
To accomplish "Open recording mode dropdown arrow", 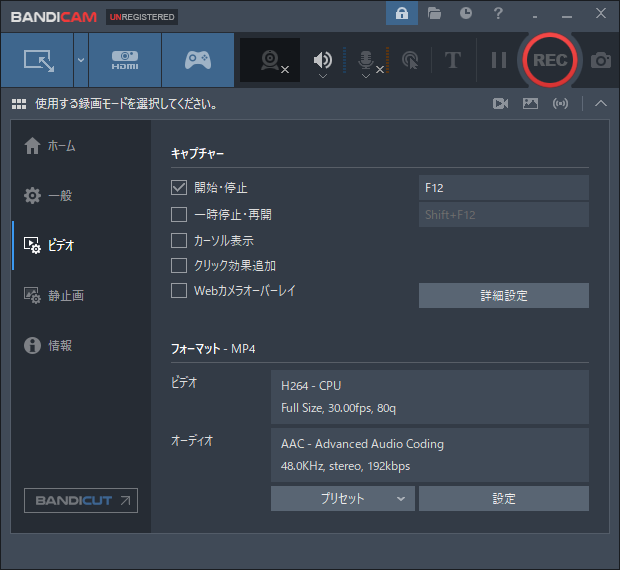I will pos(81,60).
